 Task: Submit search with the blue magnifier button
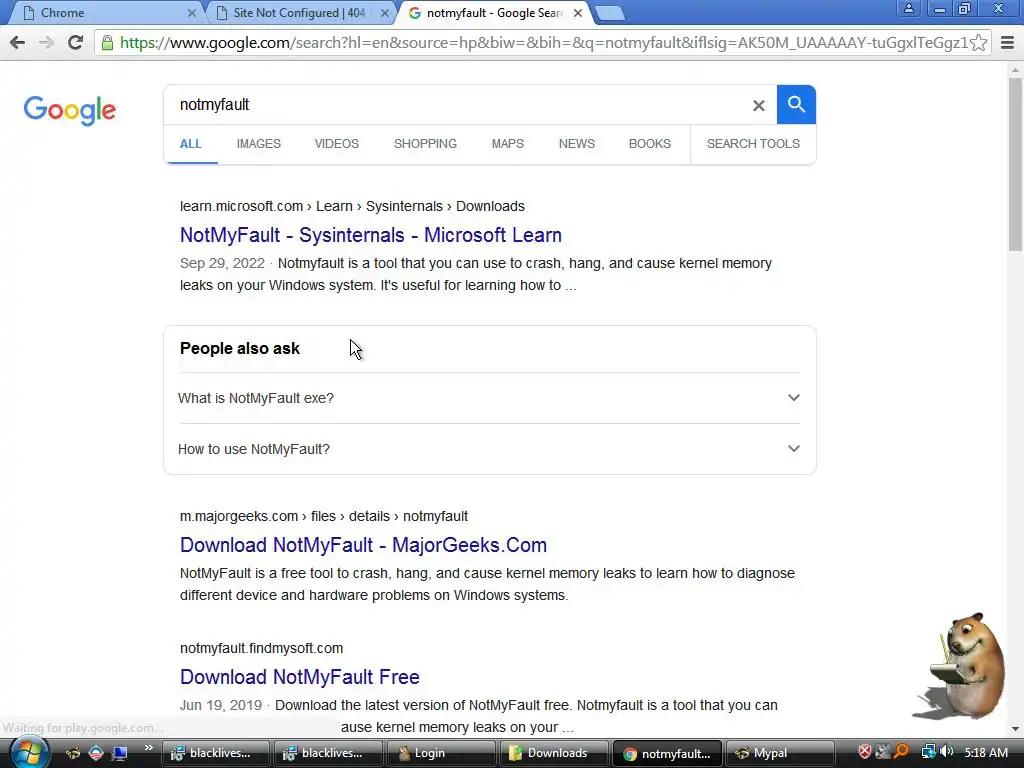[x=796, y=104]
